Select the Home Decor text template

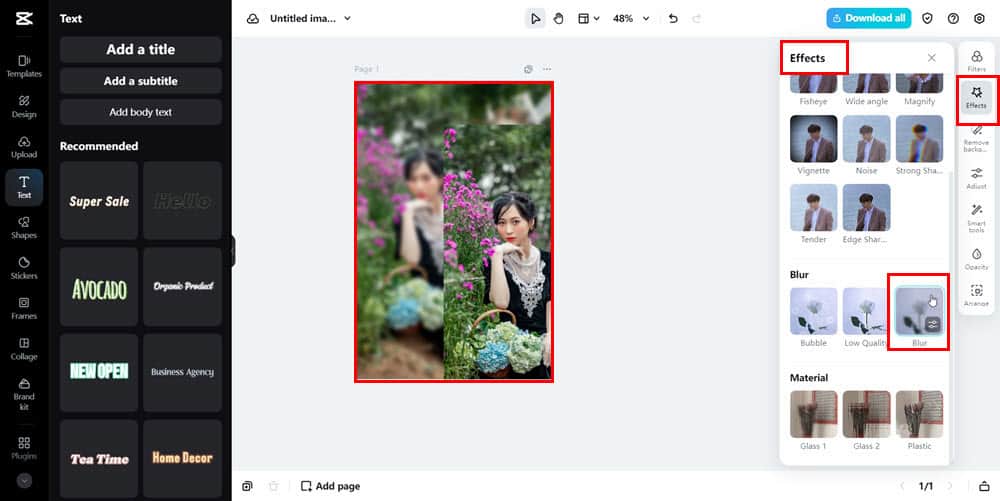[x=182, y=458]
